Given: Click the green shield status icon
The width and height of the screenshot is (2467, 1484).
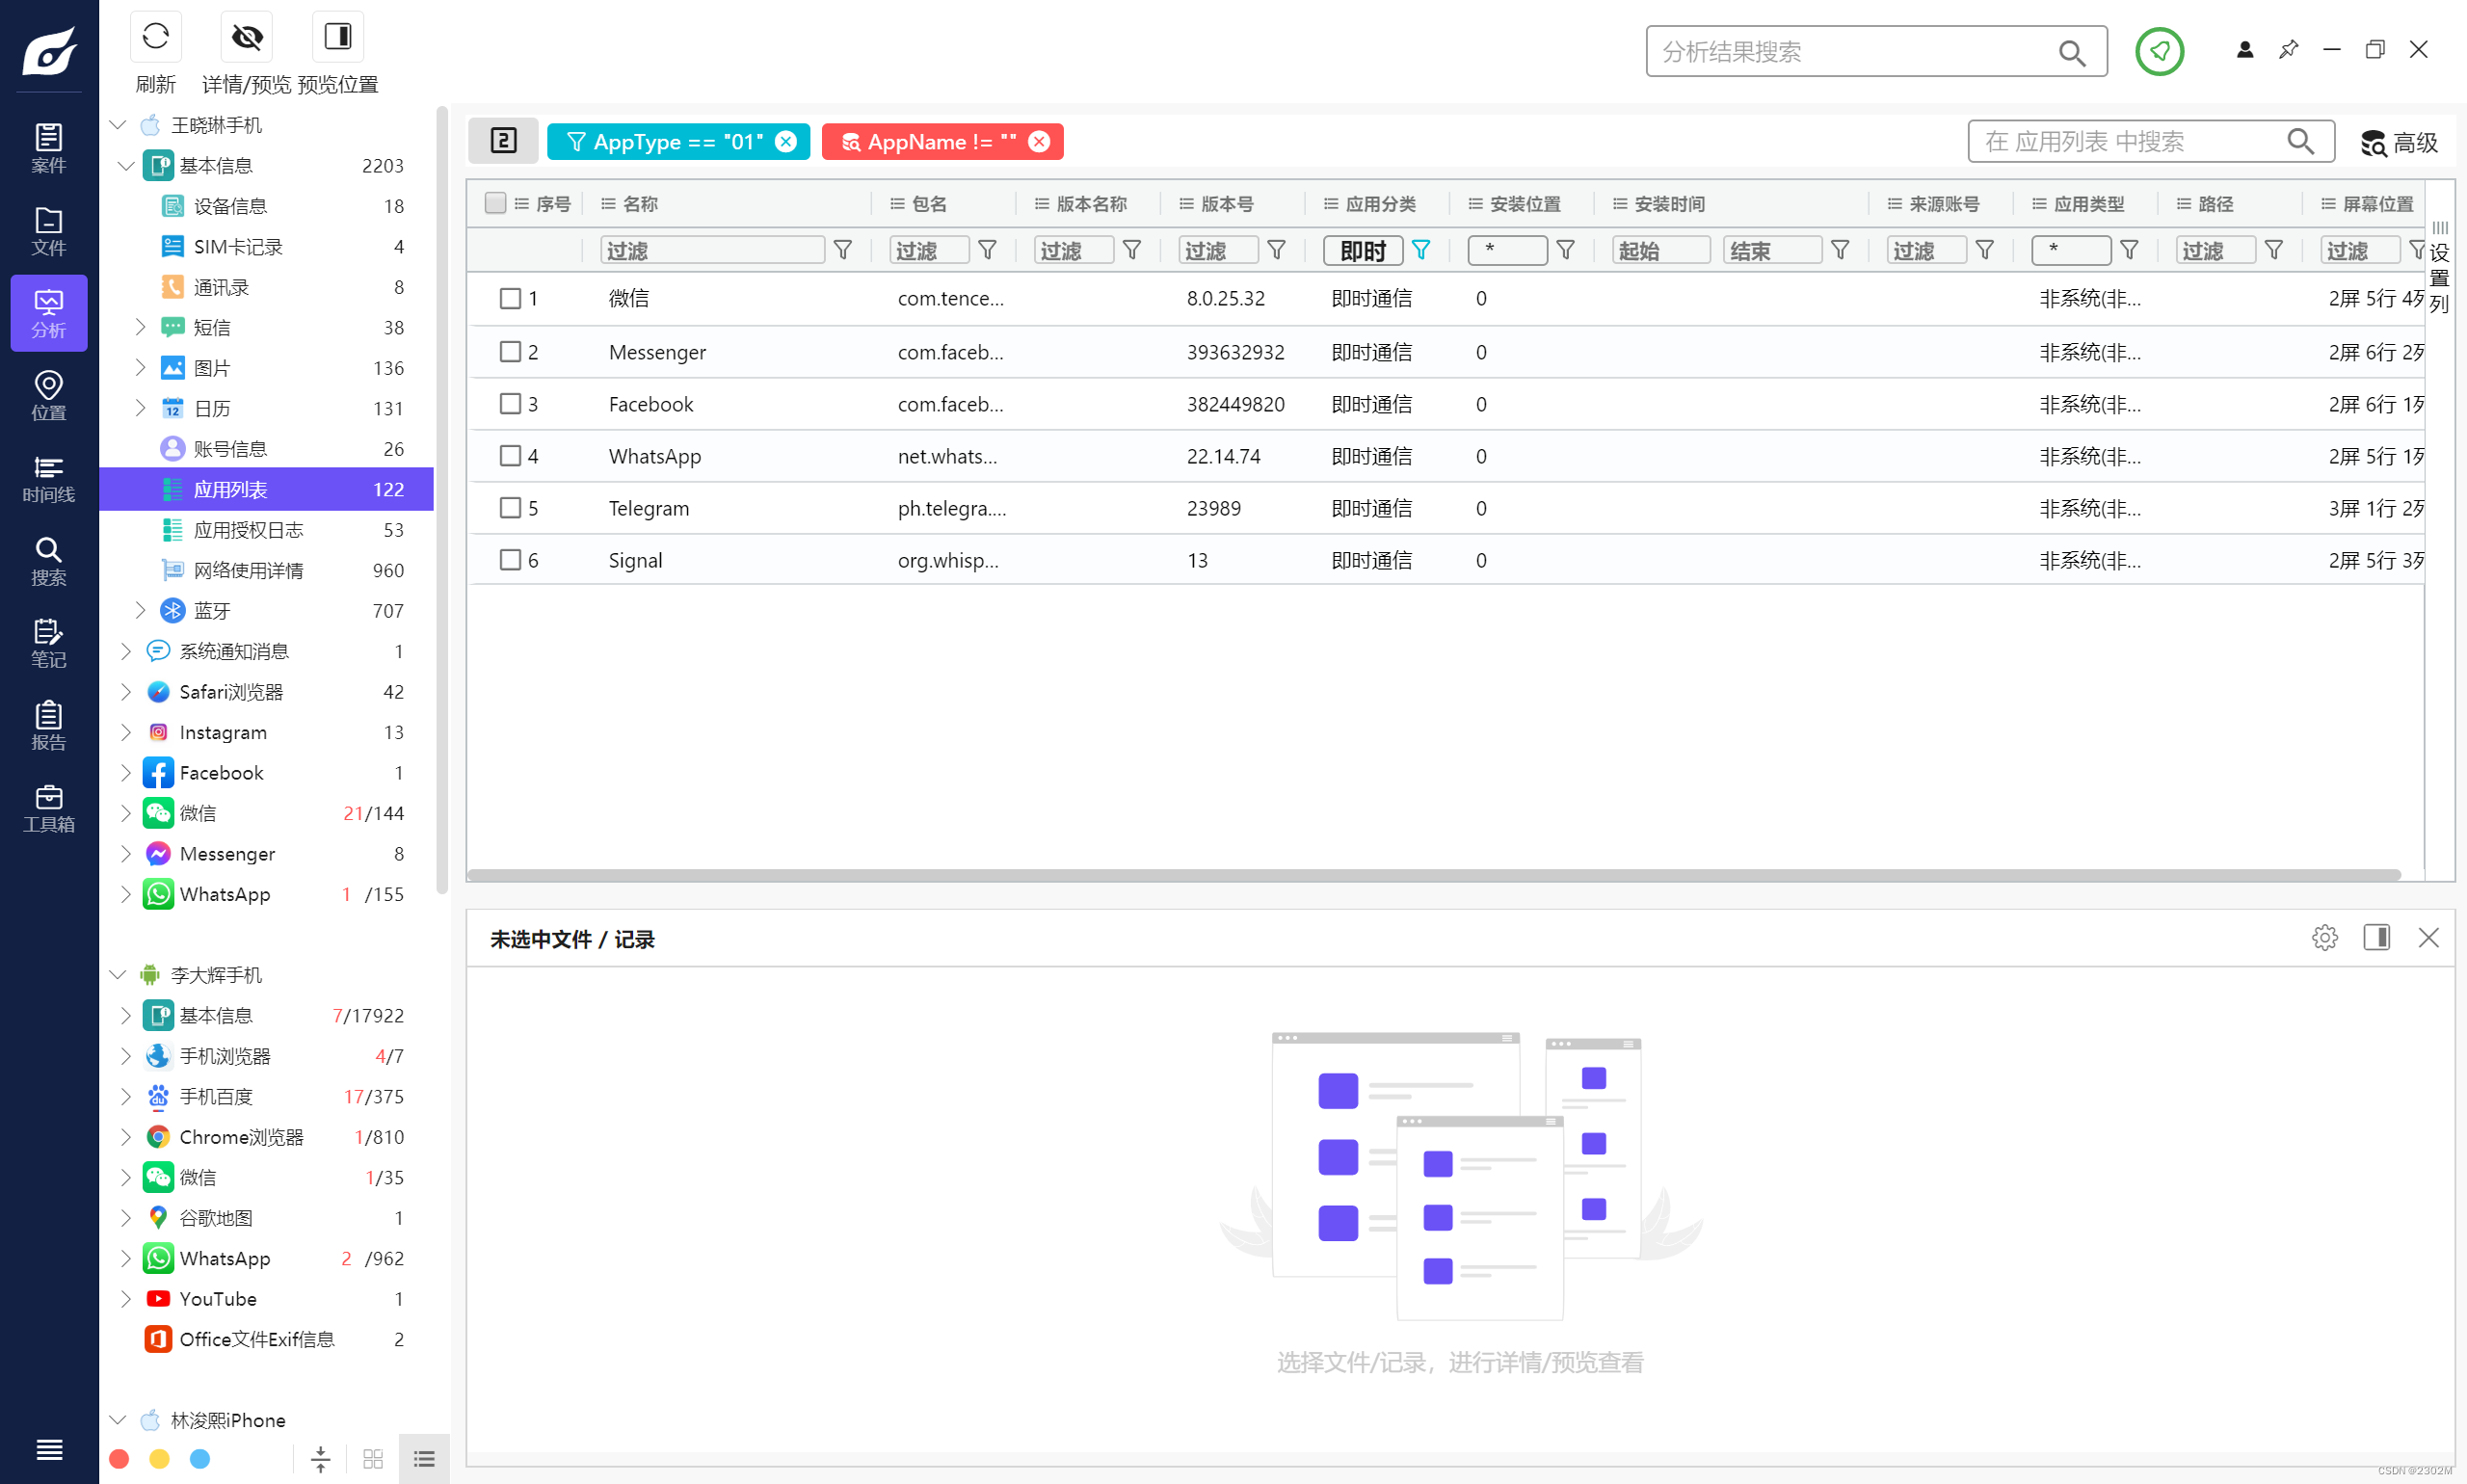Looking at the screenshot, I should pos(2158,51).
